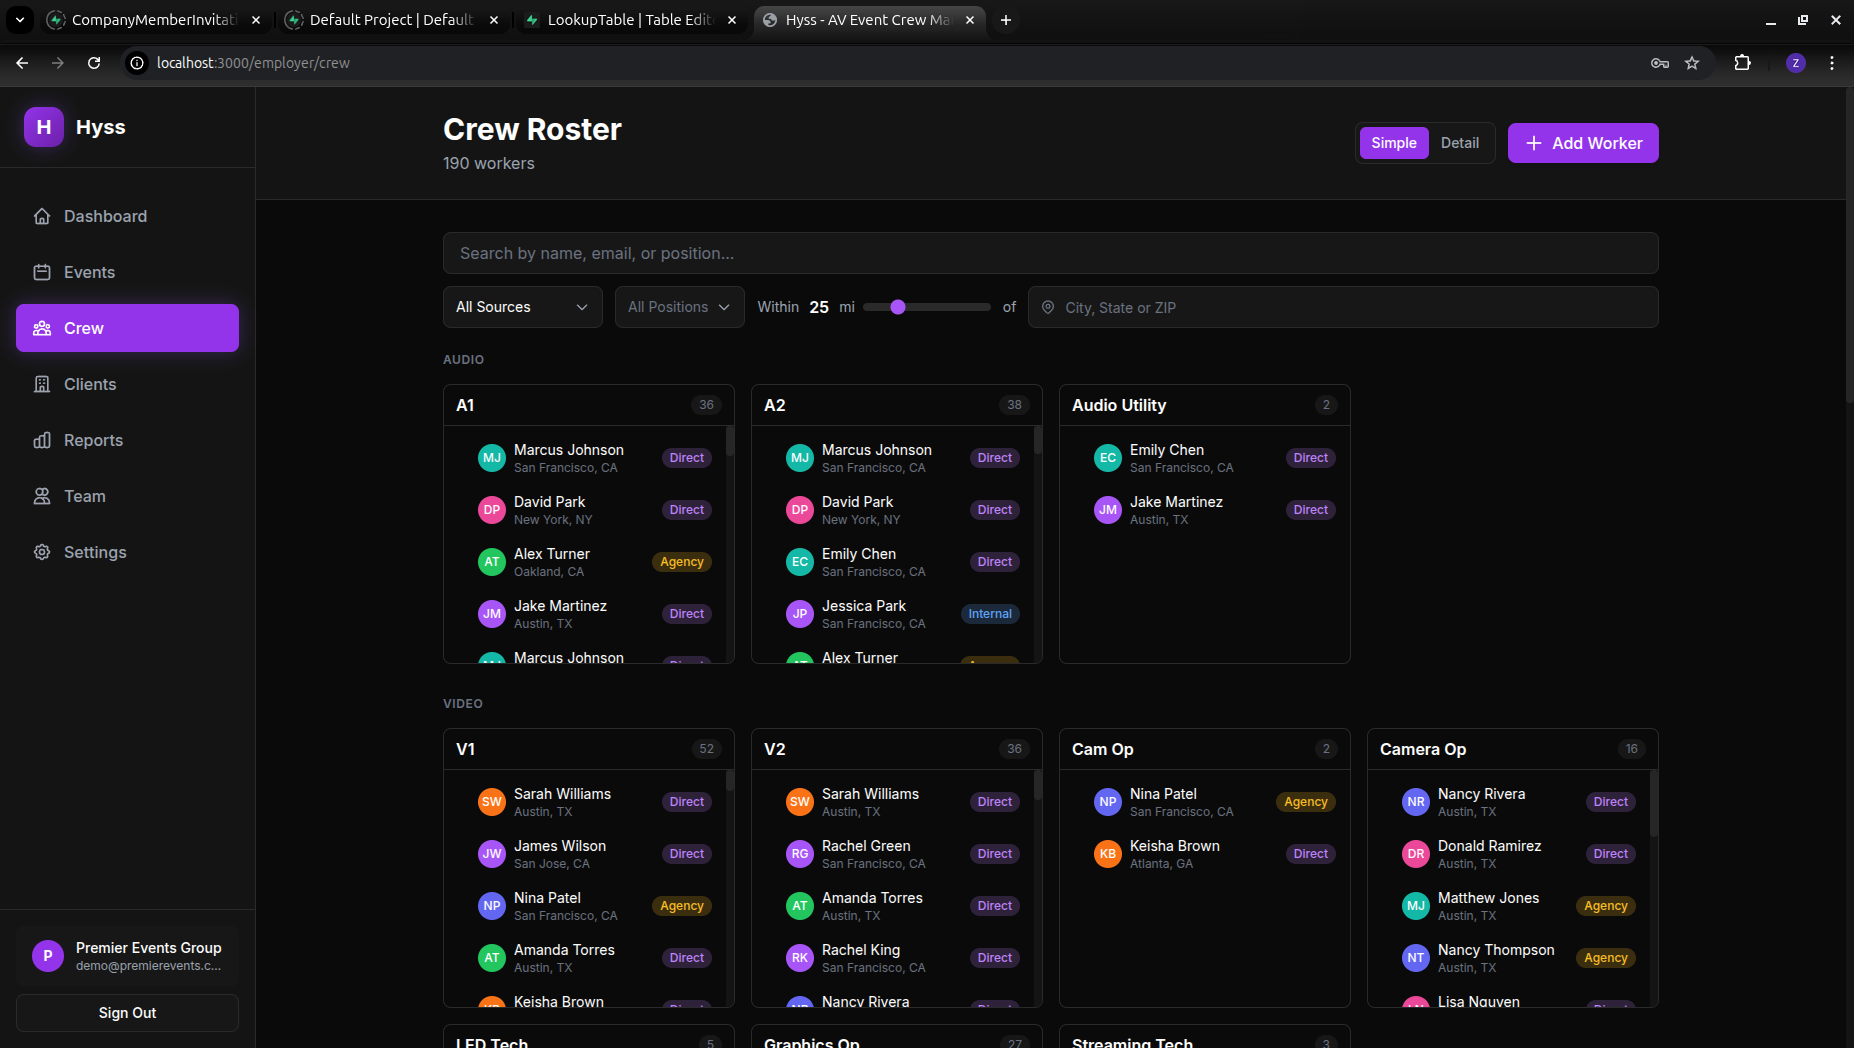
Task: Click the Reports bar chart icon
Action: pyautogui.click(x=42, y=440)
